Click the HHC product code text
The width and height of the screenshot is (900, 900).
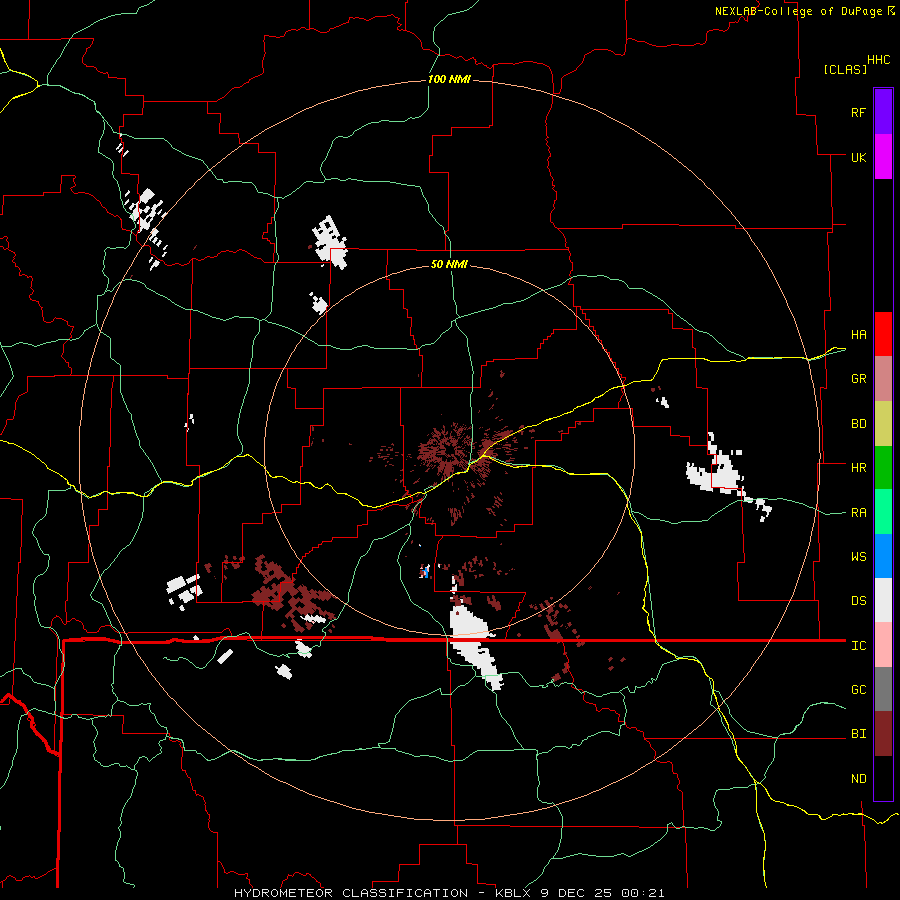(x=878, y=60)
